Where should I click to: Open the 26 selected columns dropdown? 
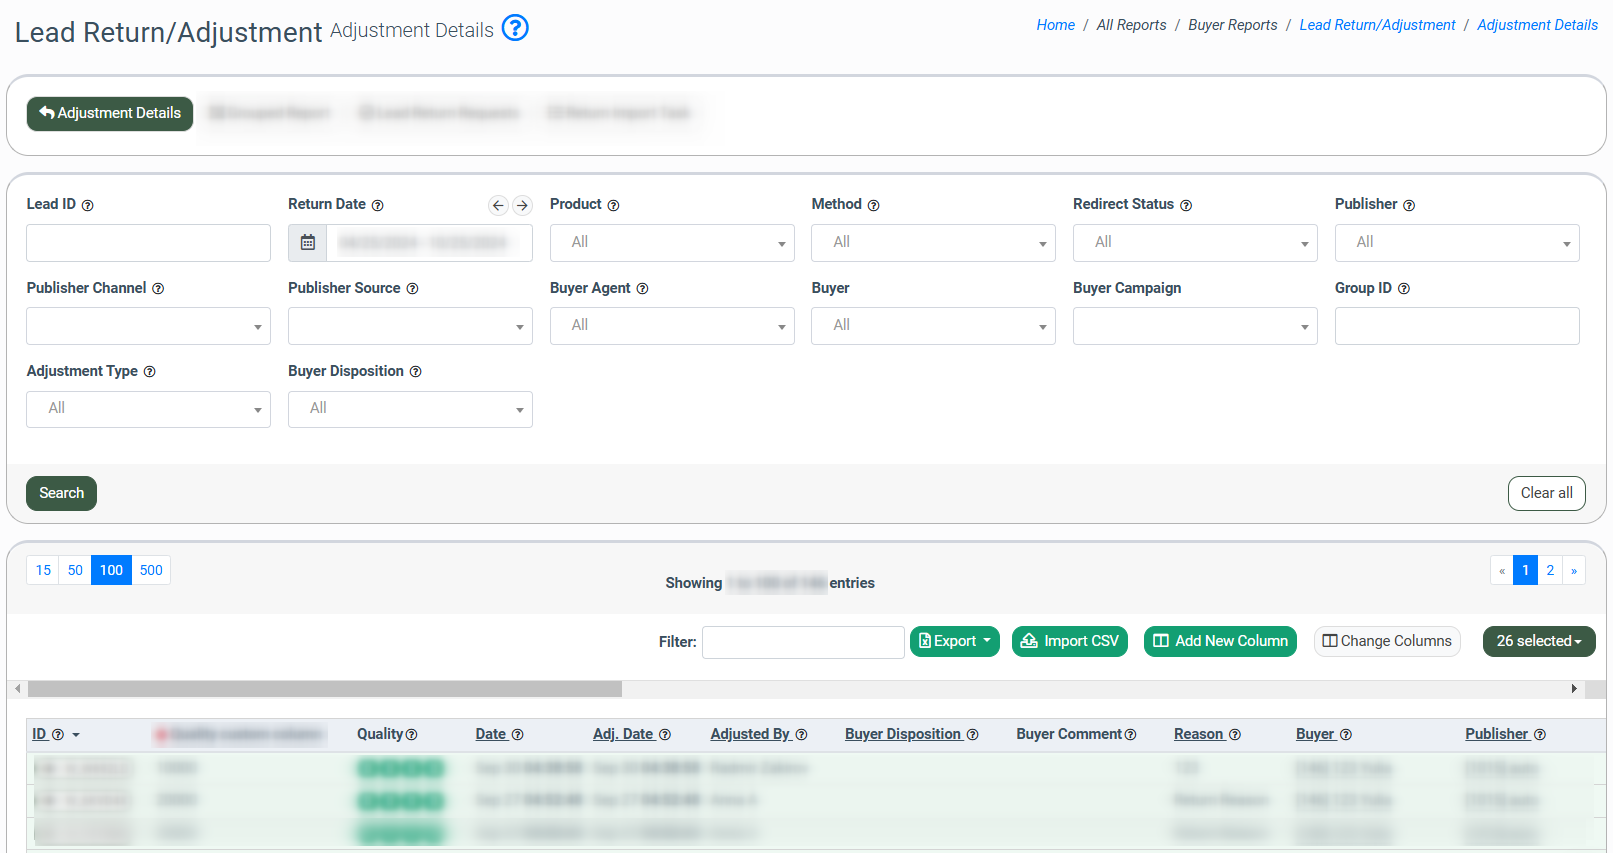(1538, 641)
